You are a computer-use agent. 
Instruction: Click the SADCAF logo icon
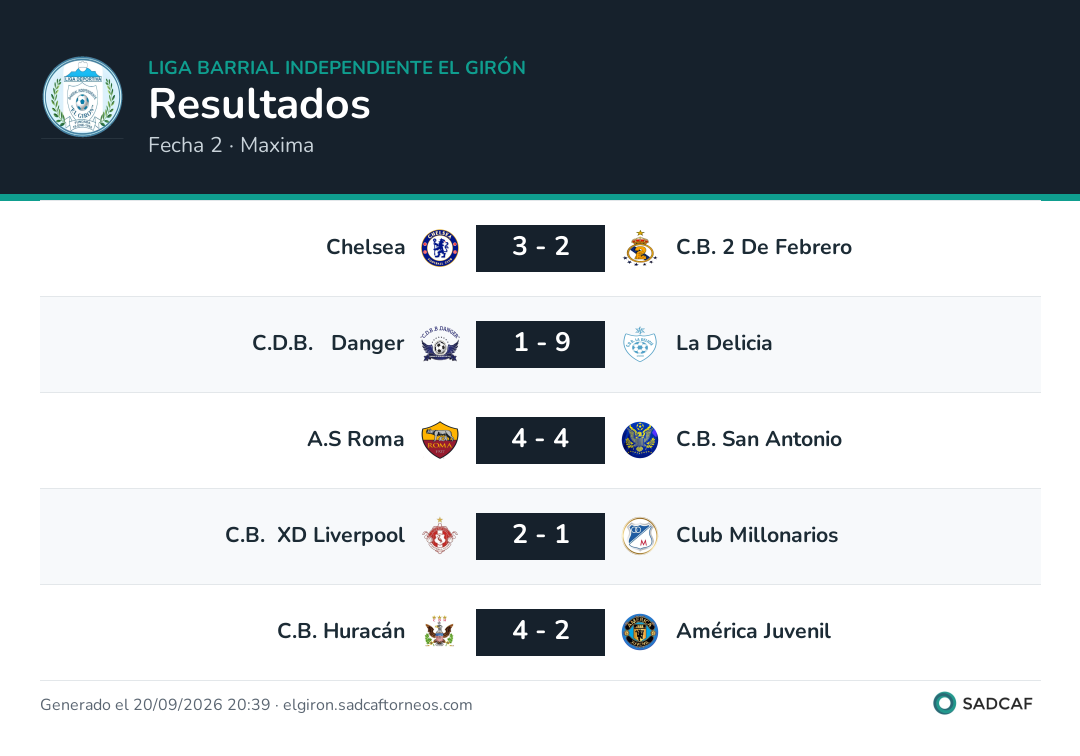[944, 703]
